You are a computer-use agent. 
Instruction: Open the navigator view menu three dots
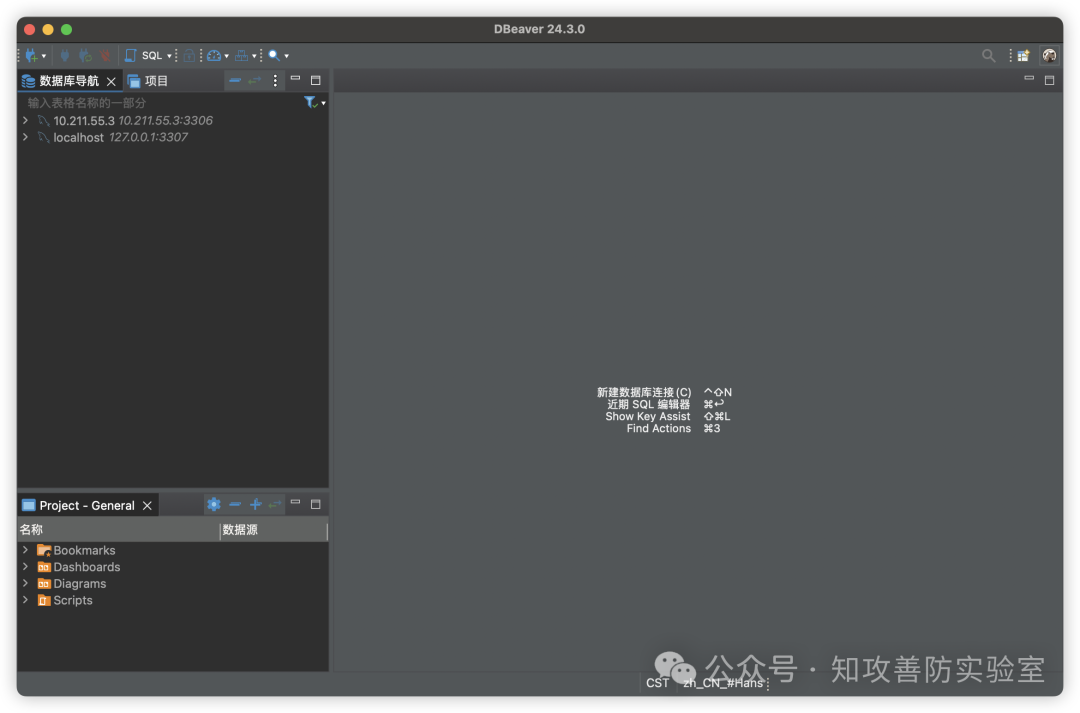(x=275, y=81)
